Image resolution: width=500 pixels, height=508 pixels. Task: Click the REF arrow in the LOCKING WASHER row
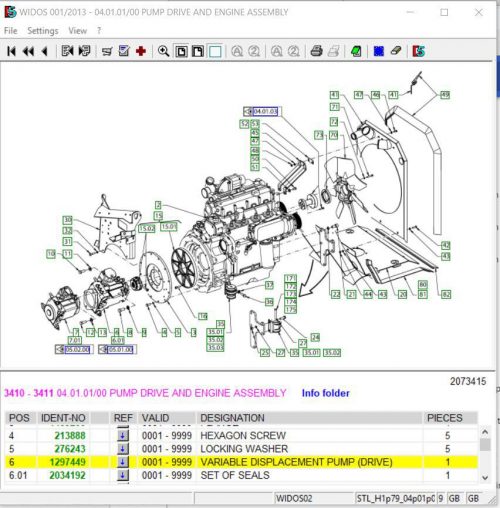pyautogui.click(x=123, y=449)
